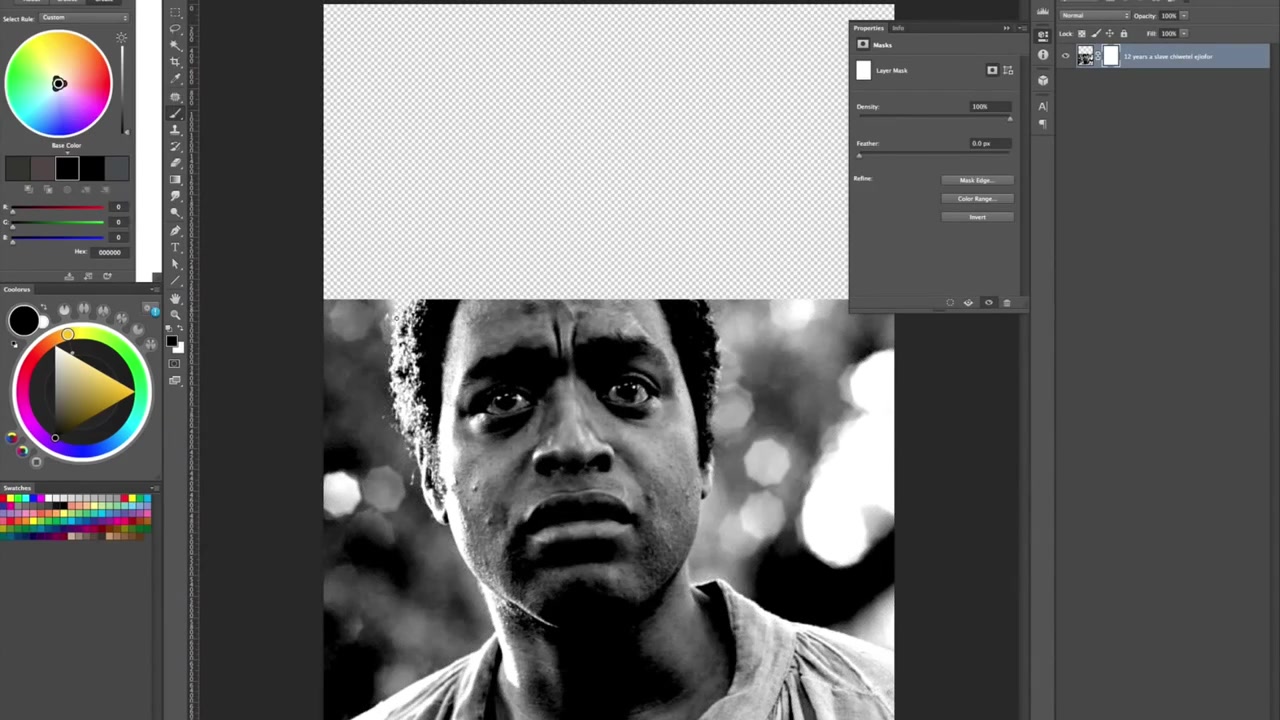Select the Crop tool
Image resolution: width=1280 pixels, height=720 pixels.
tap(175, 61)
